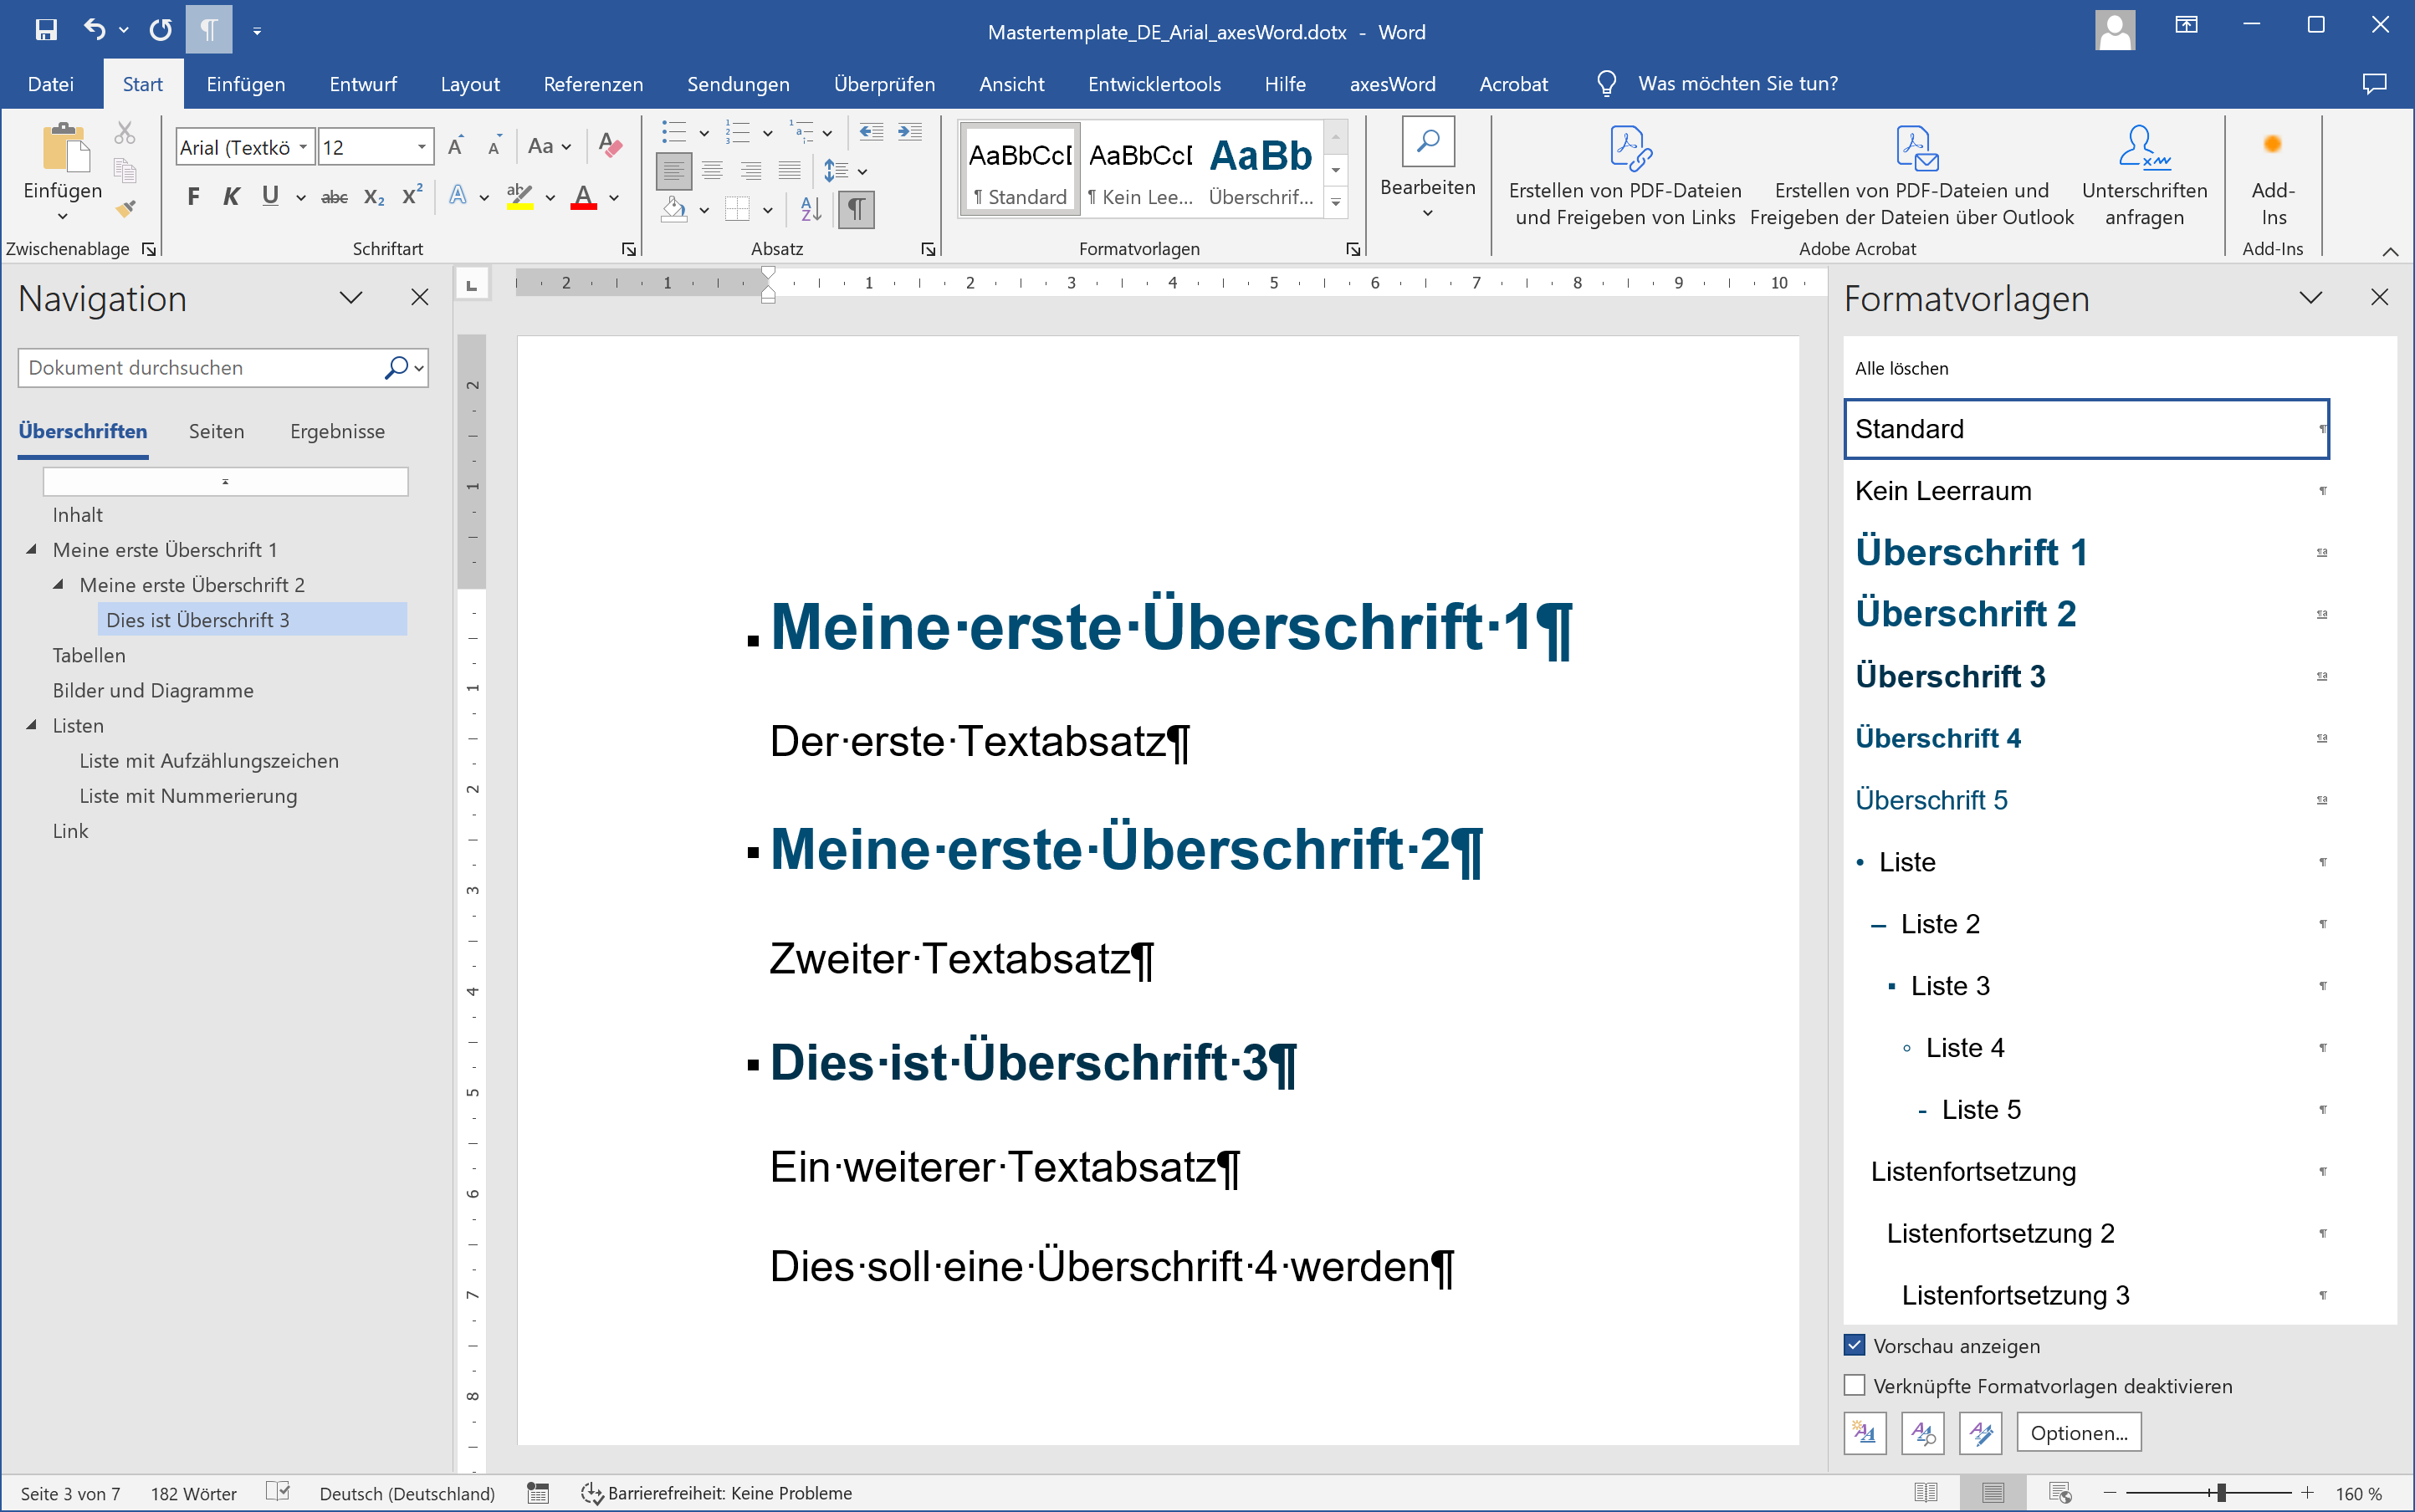The image size is (2415, 1512).
Task: Clear all formatting eraser icon
Action: [609, 146]
